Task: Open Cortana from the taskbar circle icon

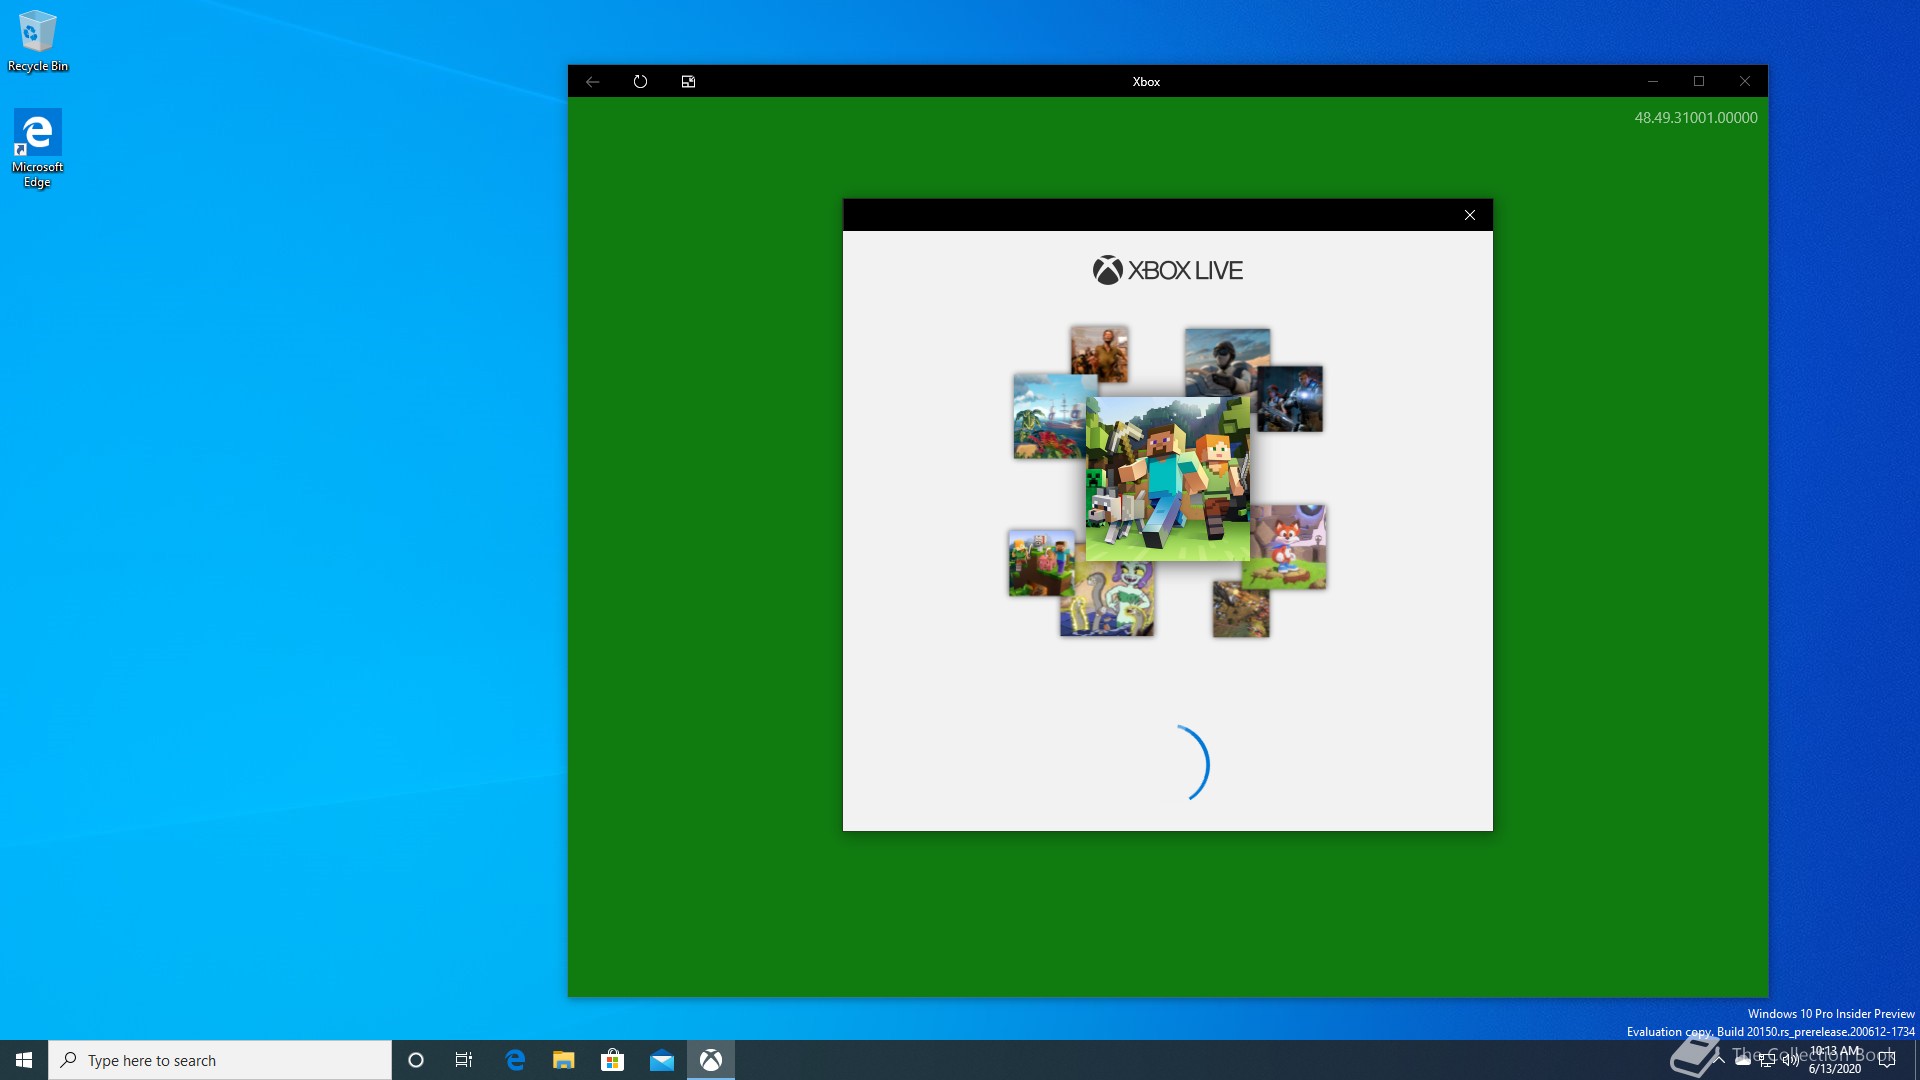Action: point(416,1060)
